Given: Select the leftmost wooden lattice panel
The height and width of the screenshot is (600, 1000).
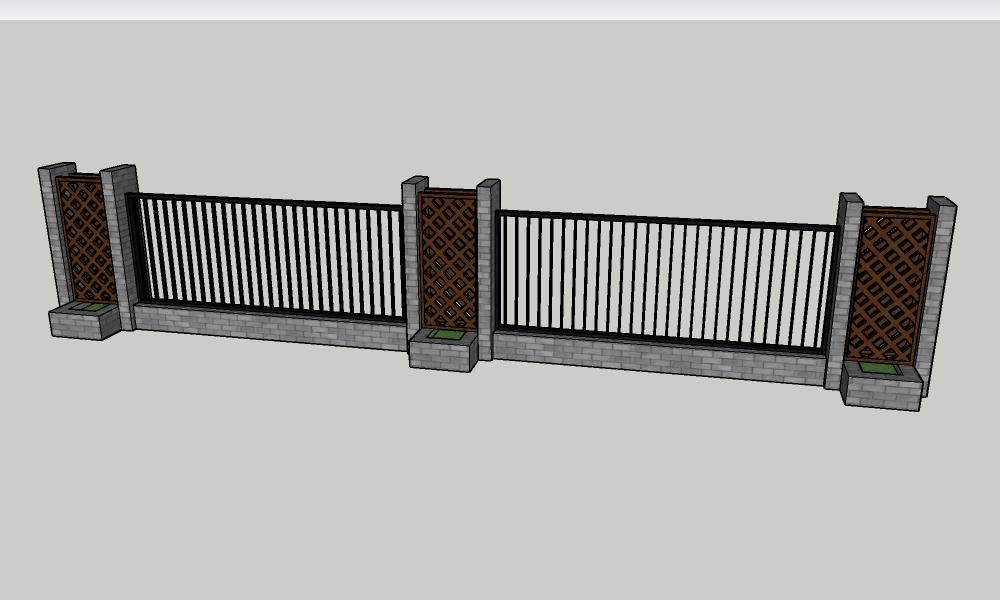Looking at the screenshot, I should click(86, 240).
